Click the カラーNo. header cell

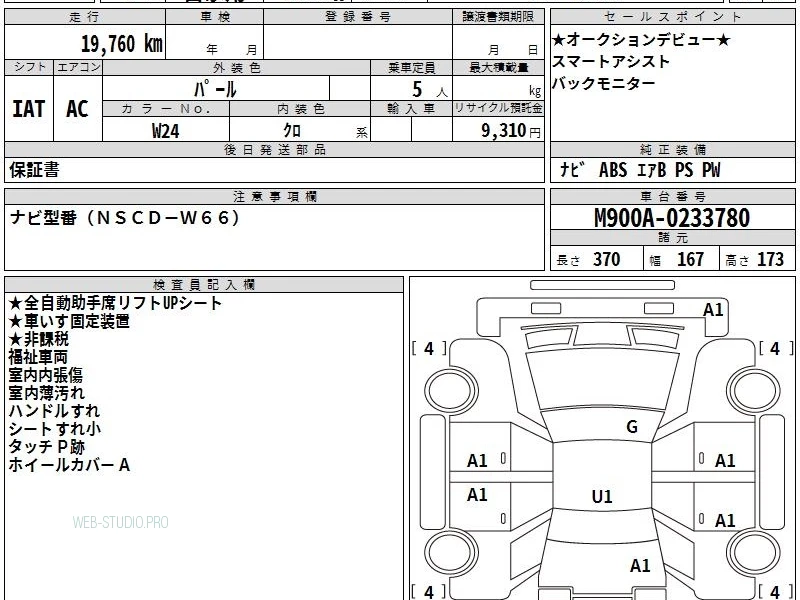coord(166,108)
